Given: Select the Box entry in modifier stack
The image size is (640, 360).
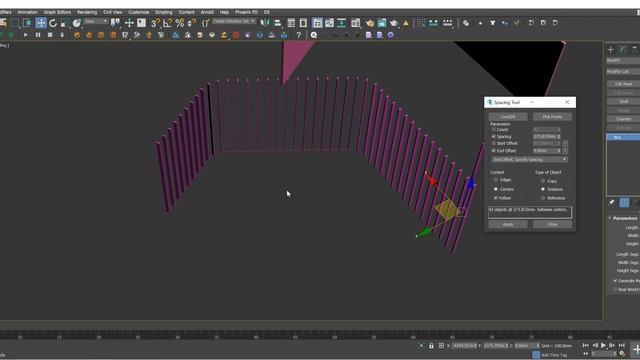Looking at the screenshot, I should click(x=623, y=137).
